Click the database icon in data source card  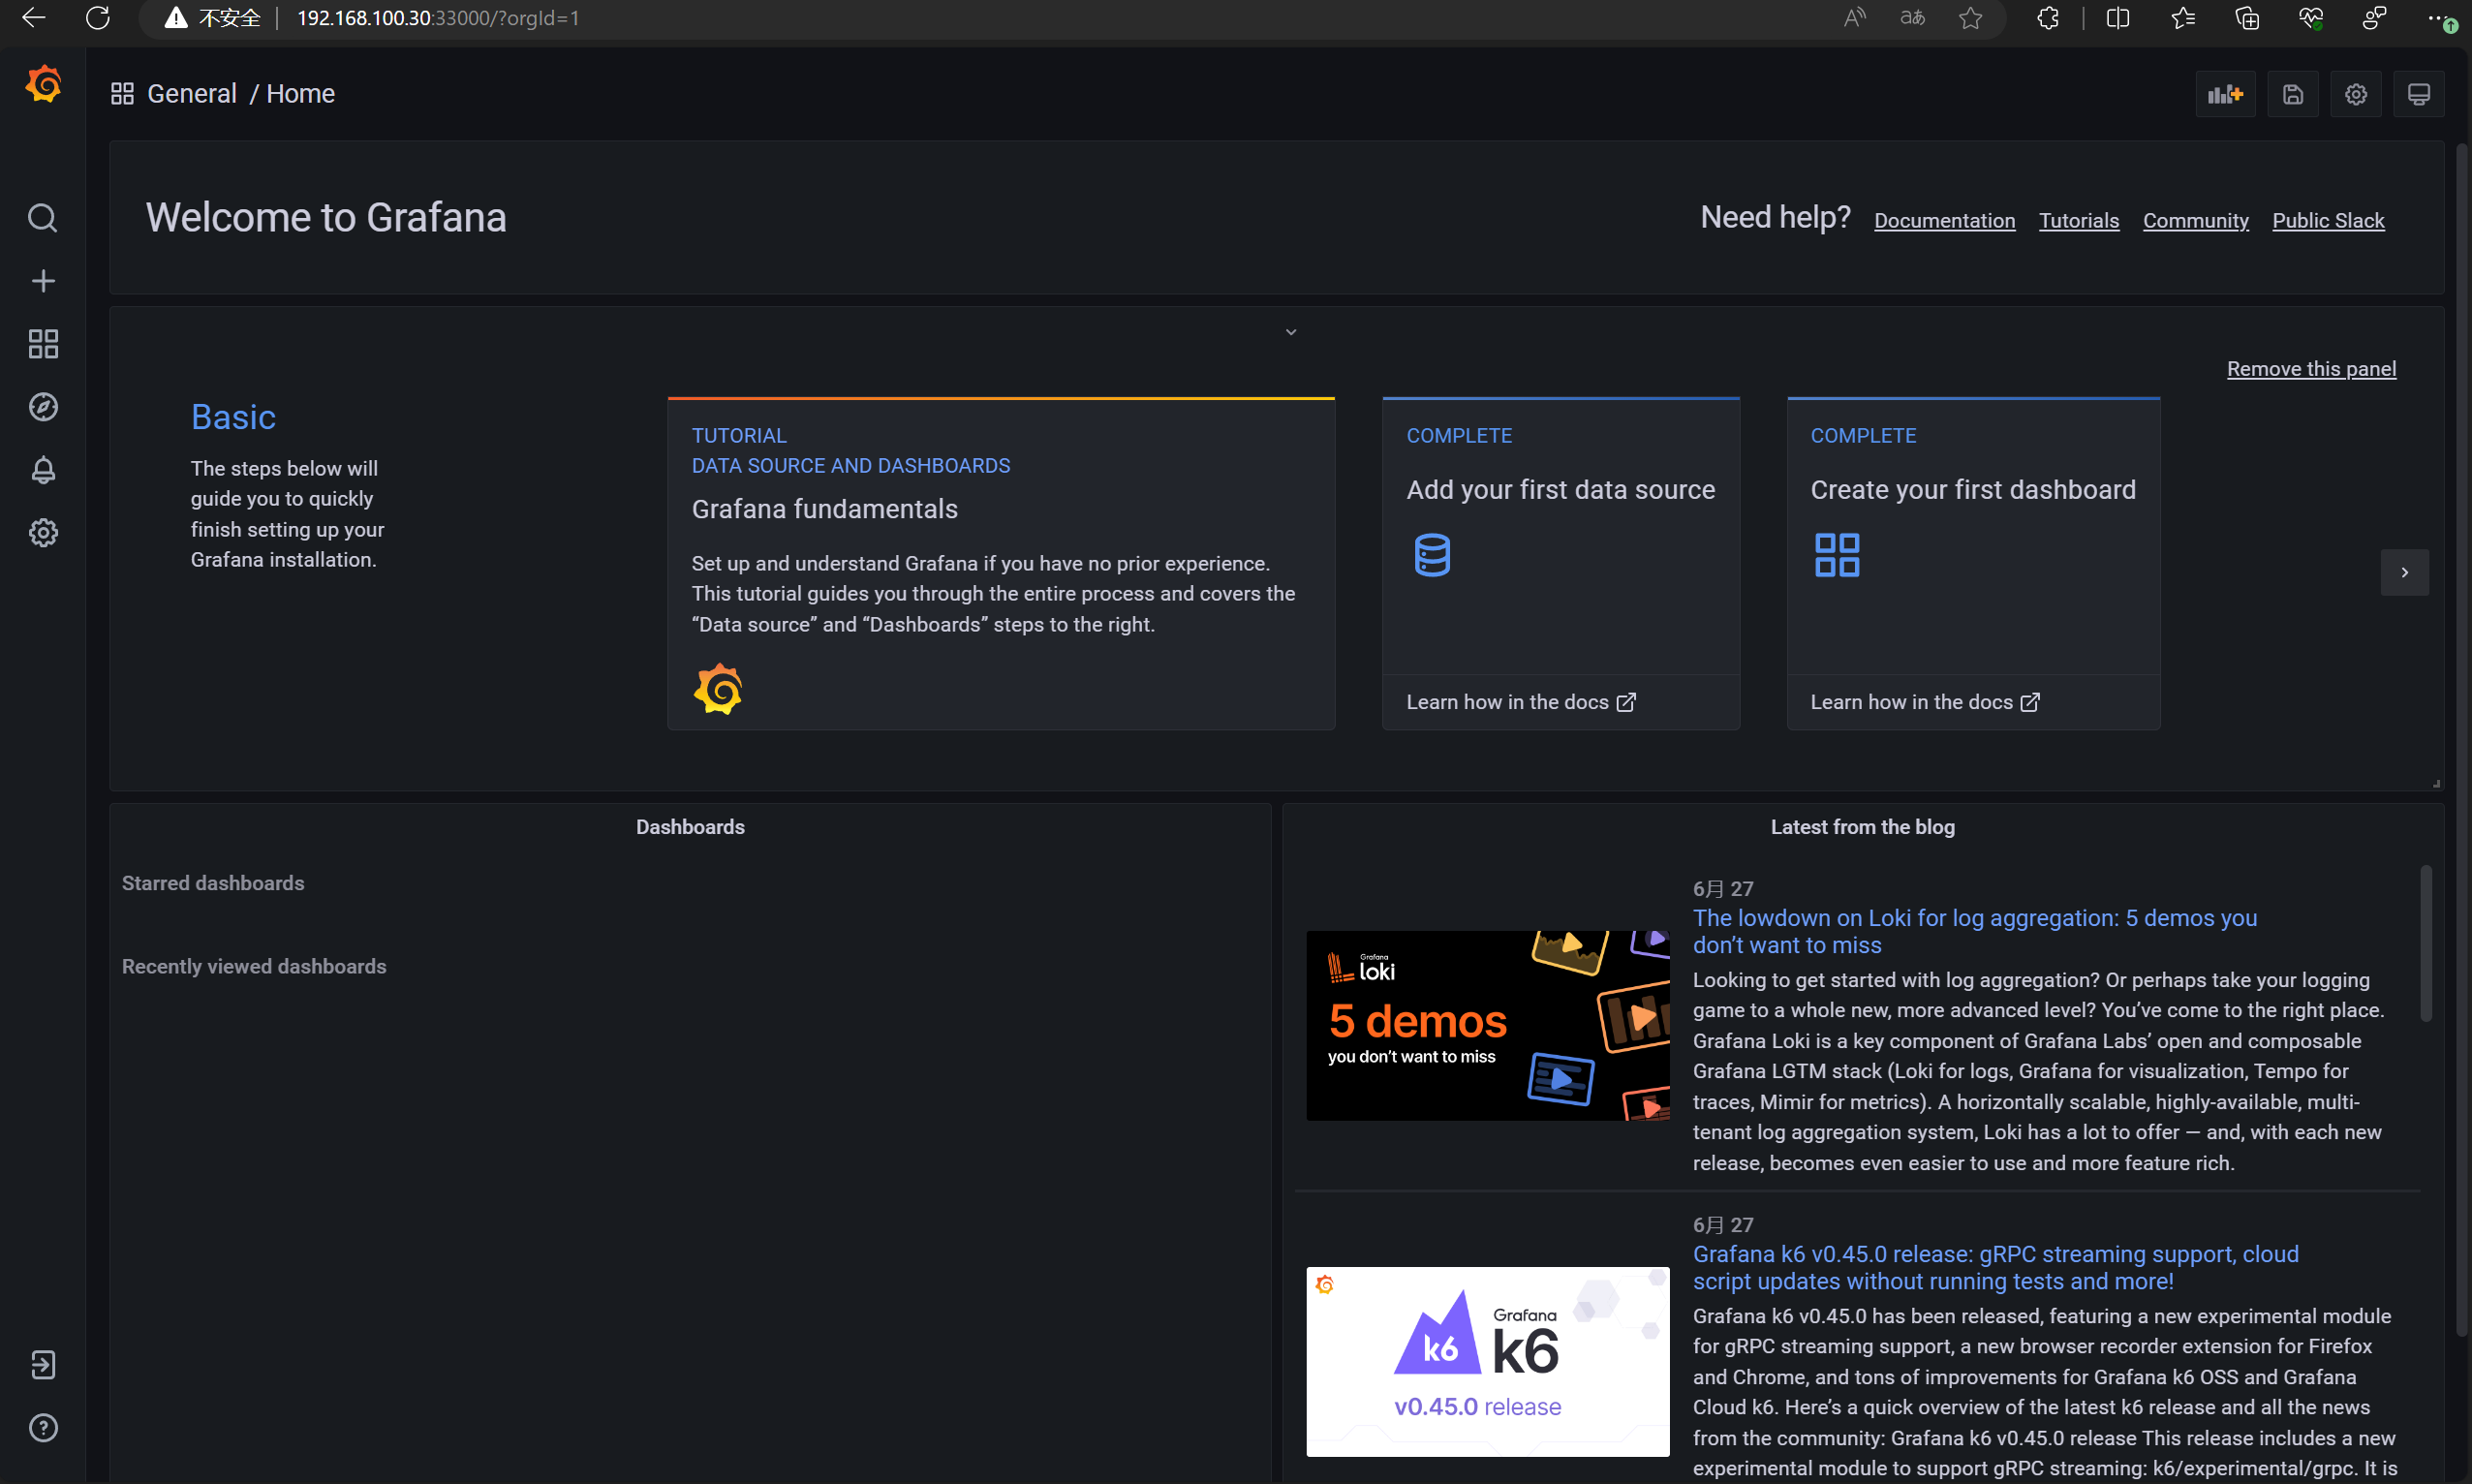click(x=1432, y=555)
